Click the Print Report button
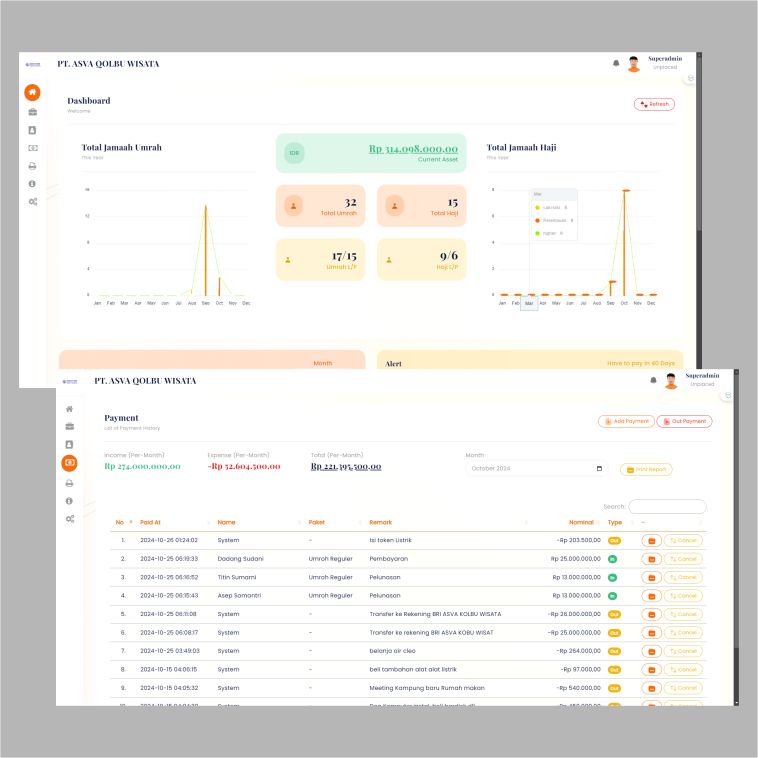This screenshot has height=758, width=758. [647, 470]
